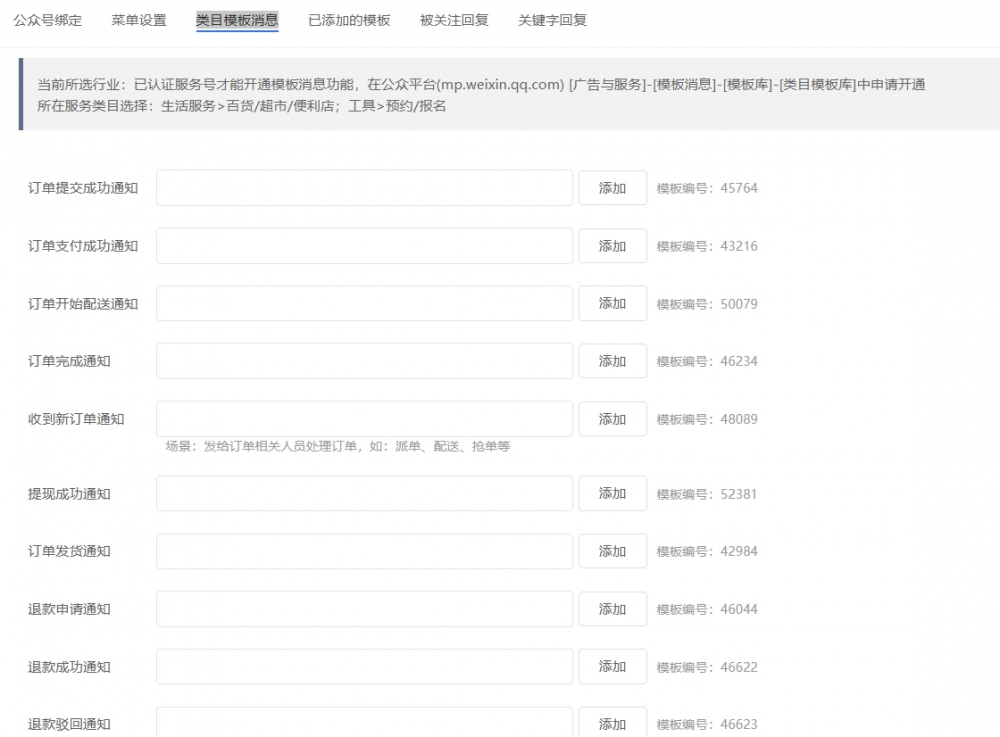点击收到新订单通知的输入框
1000x737 pixels.
[x=364, y=419]
